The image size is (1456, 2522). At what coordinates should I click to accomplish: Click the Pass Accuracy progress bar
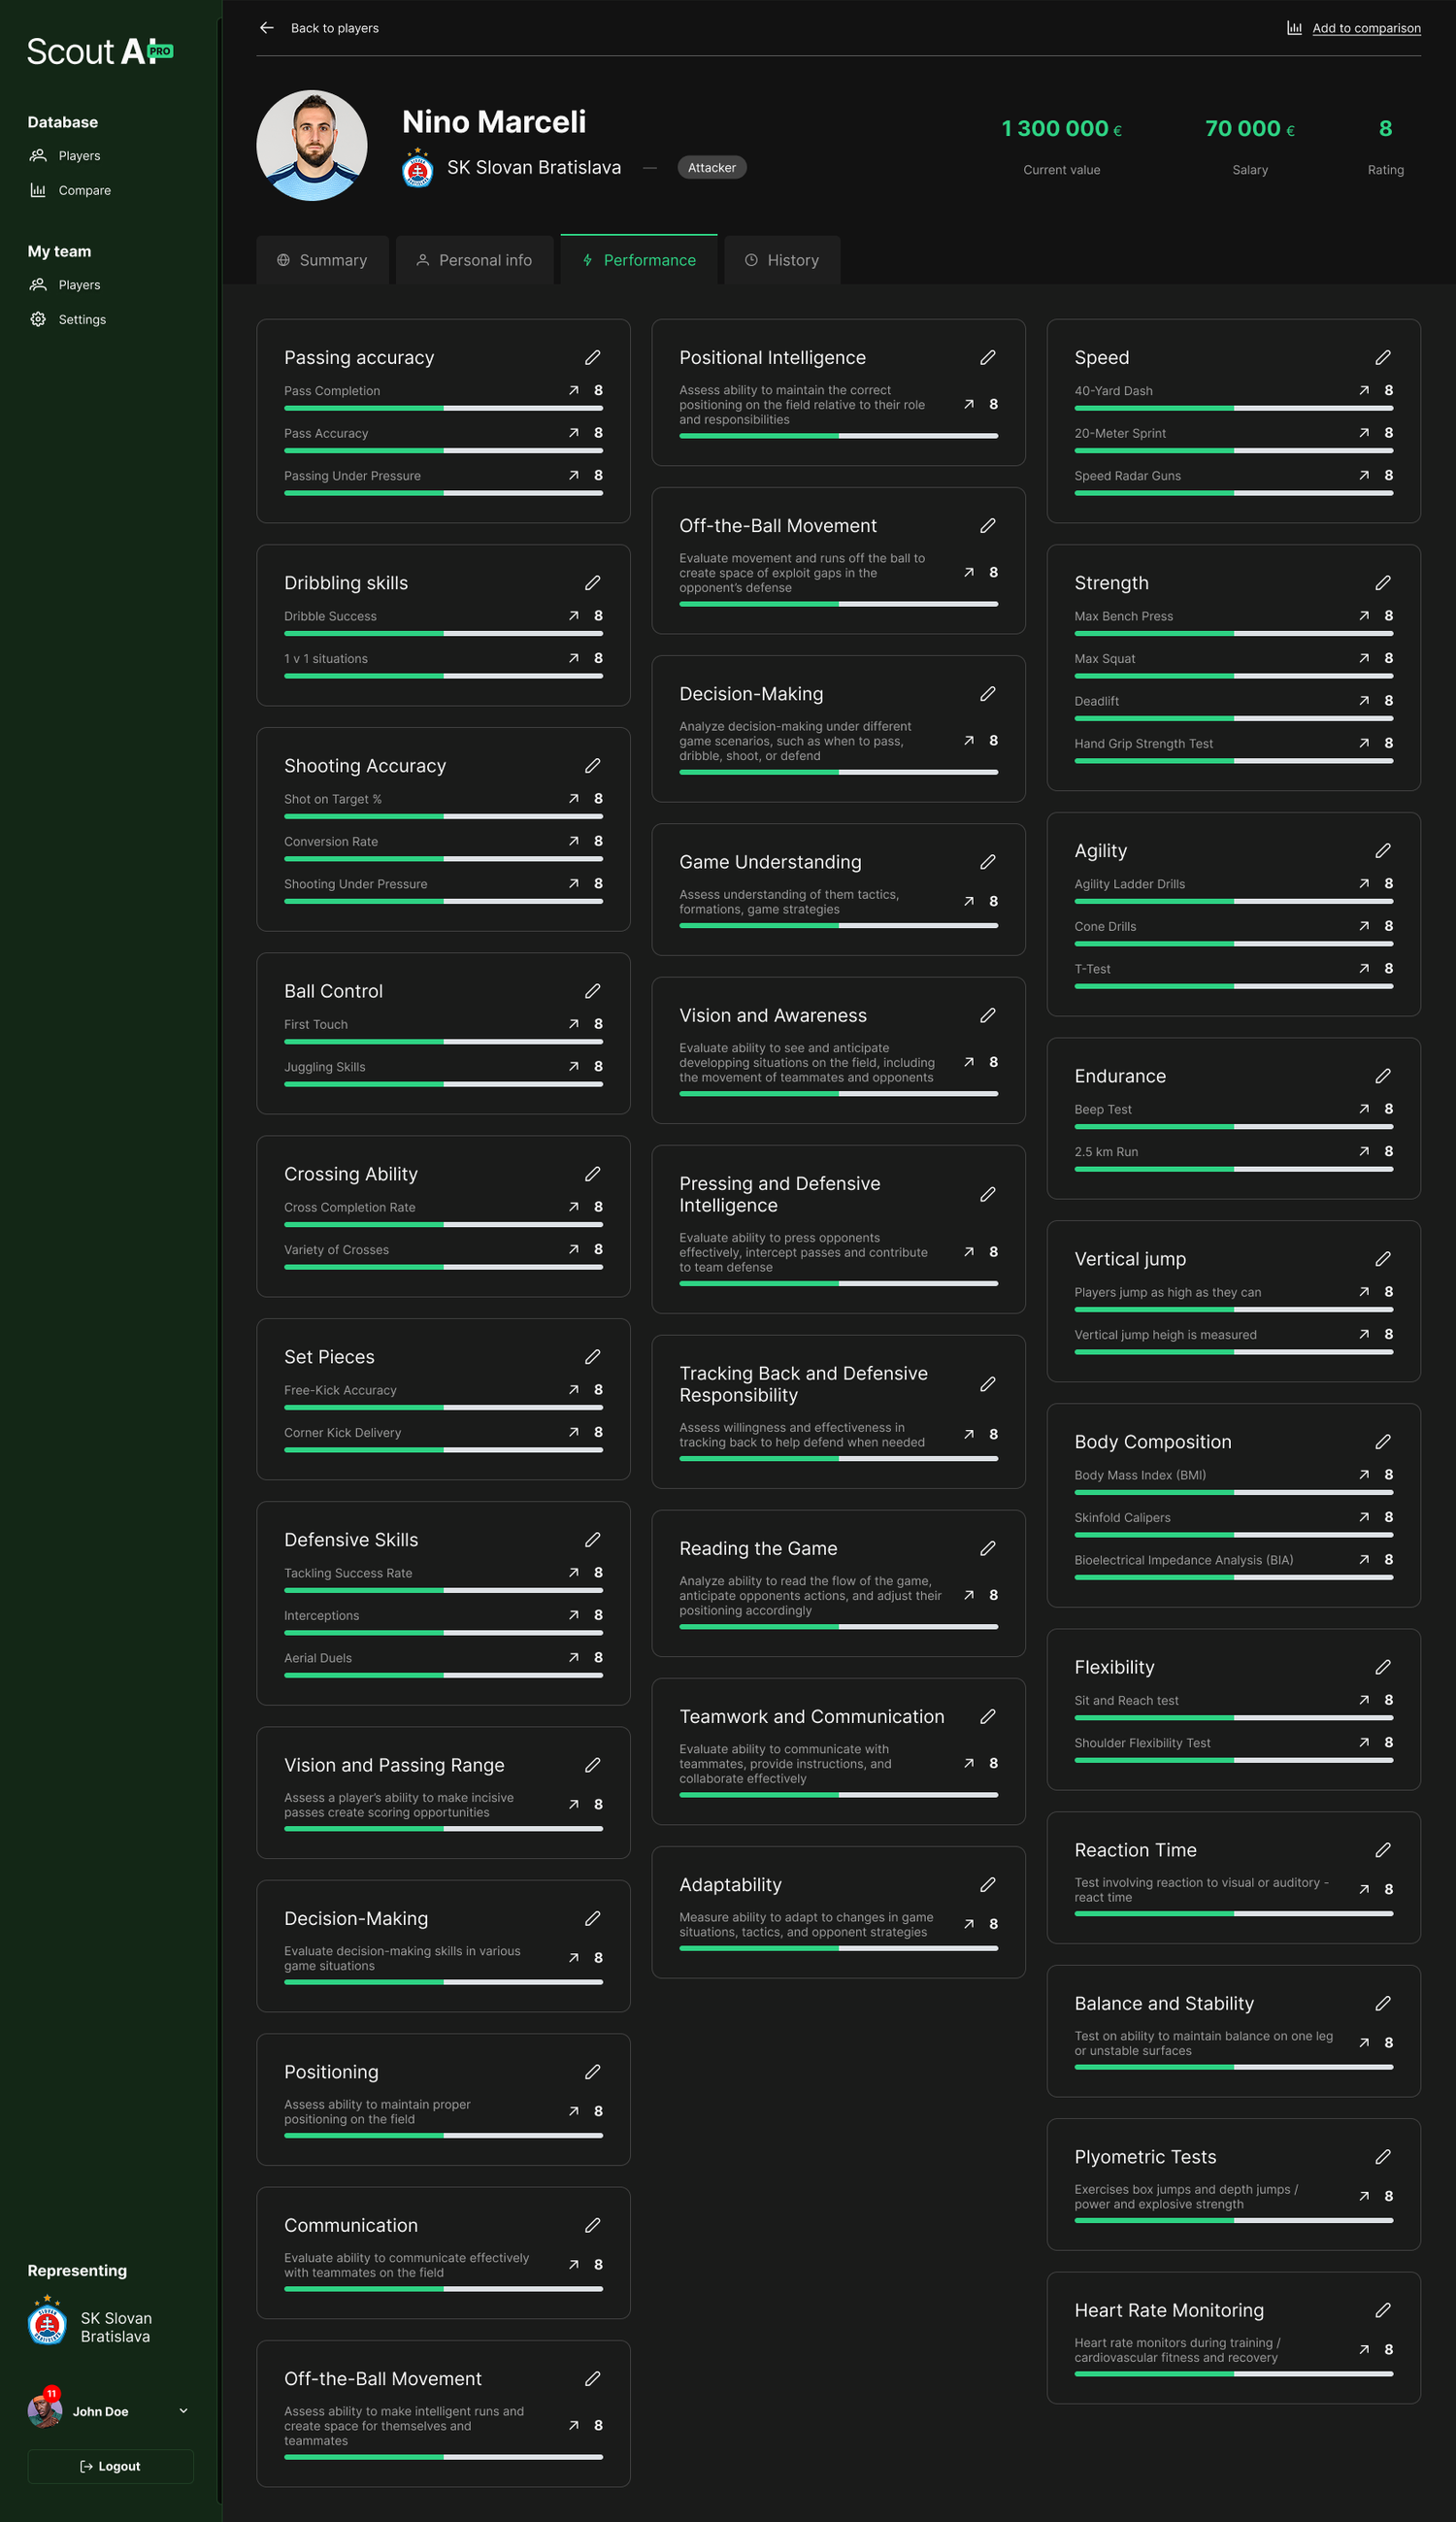click(443, 451)
